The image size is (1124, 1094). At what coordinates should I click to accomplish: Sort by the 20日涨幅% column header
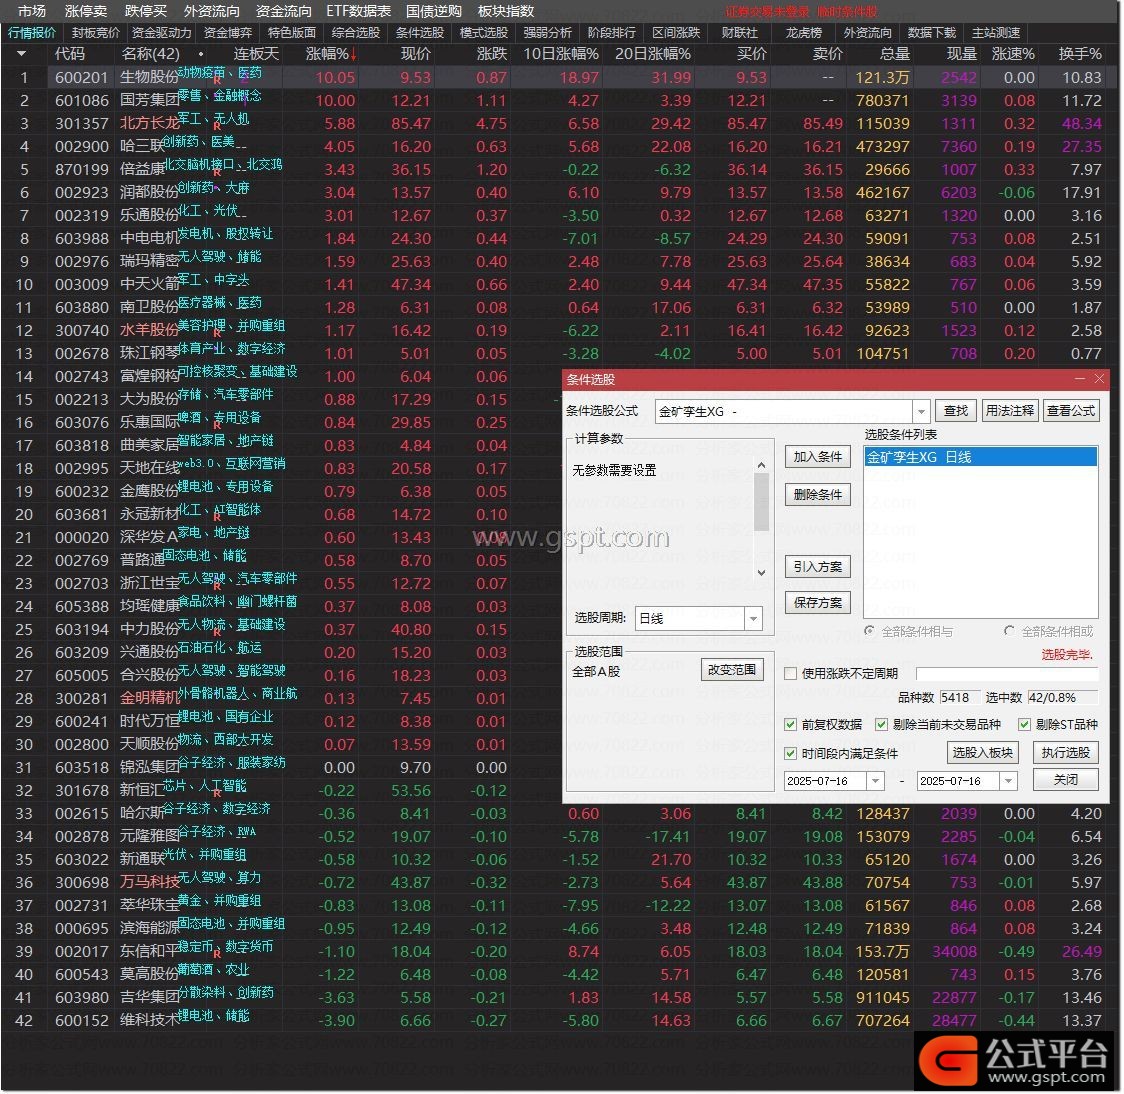pos(653,54)
